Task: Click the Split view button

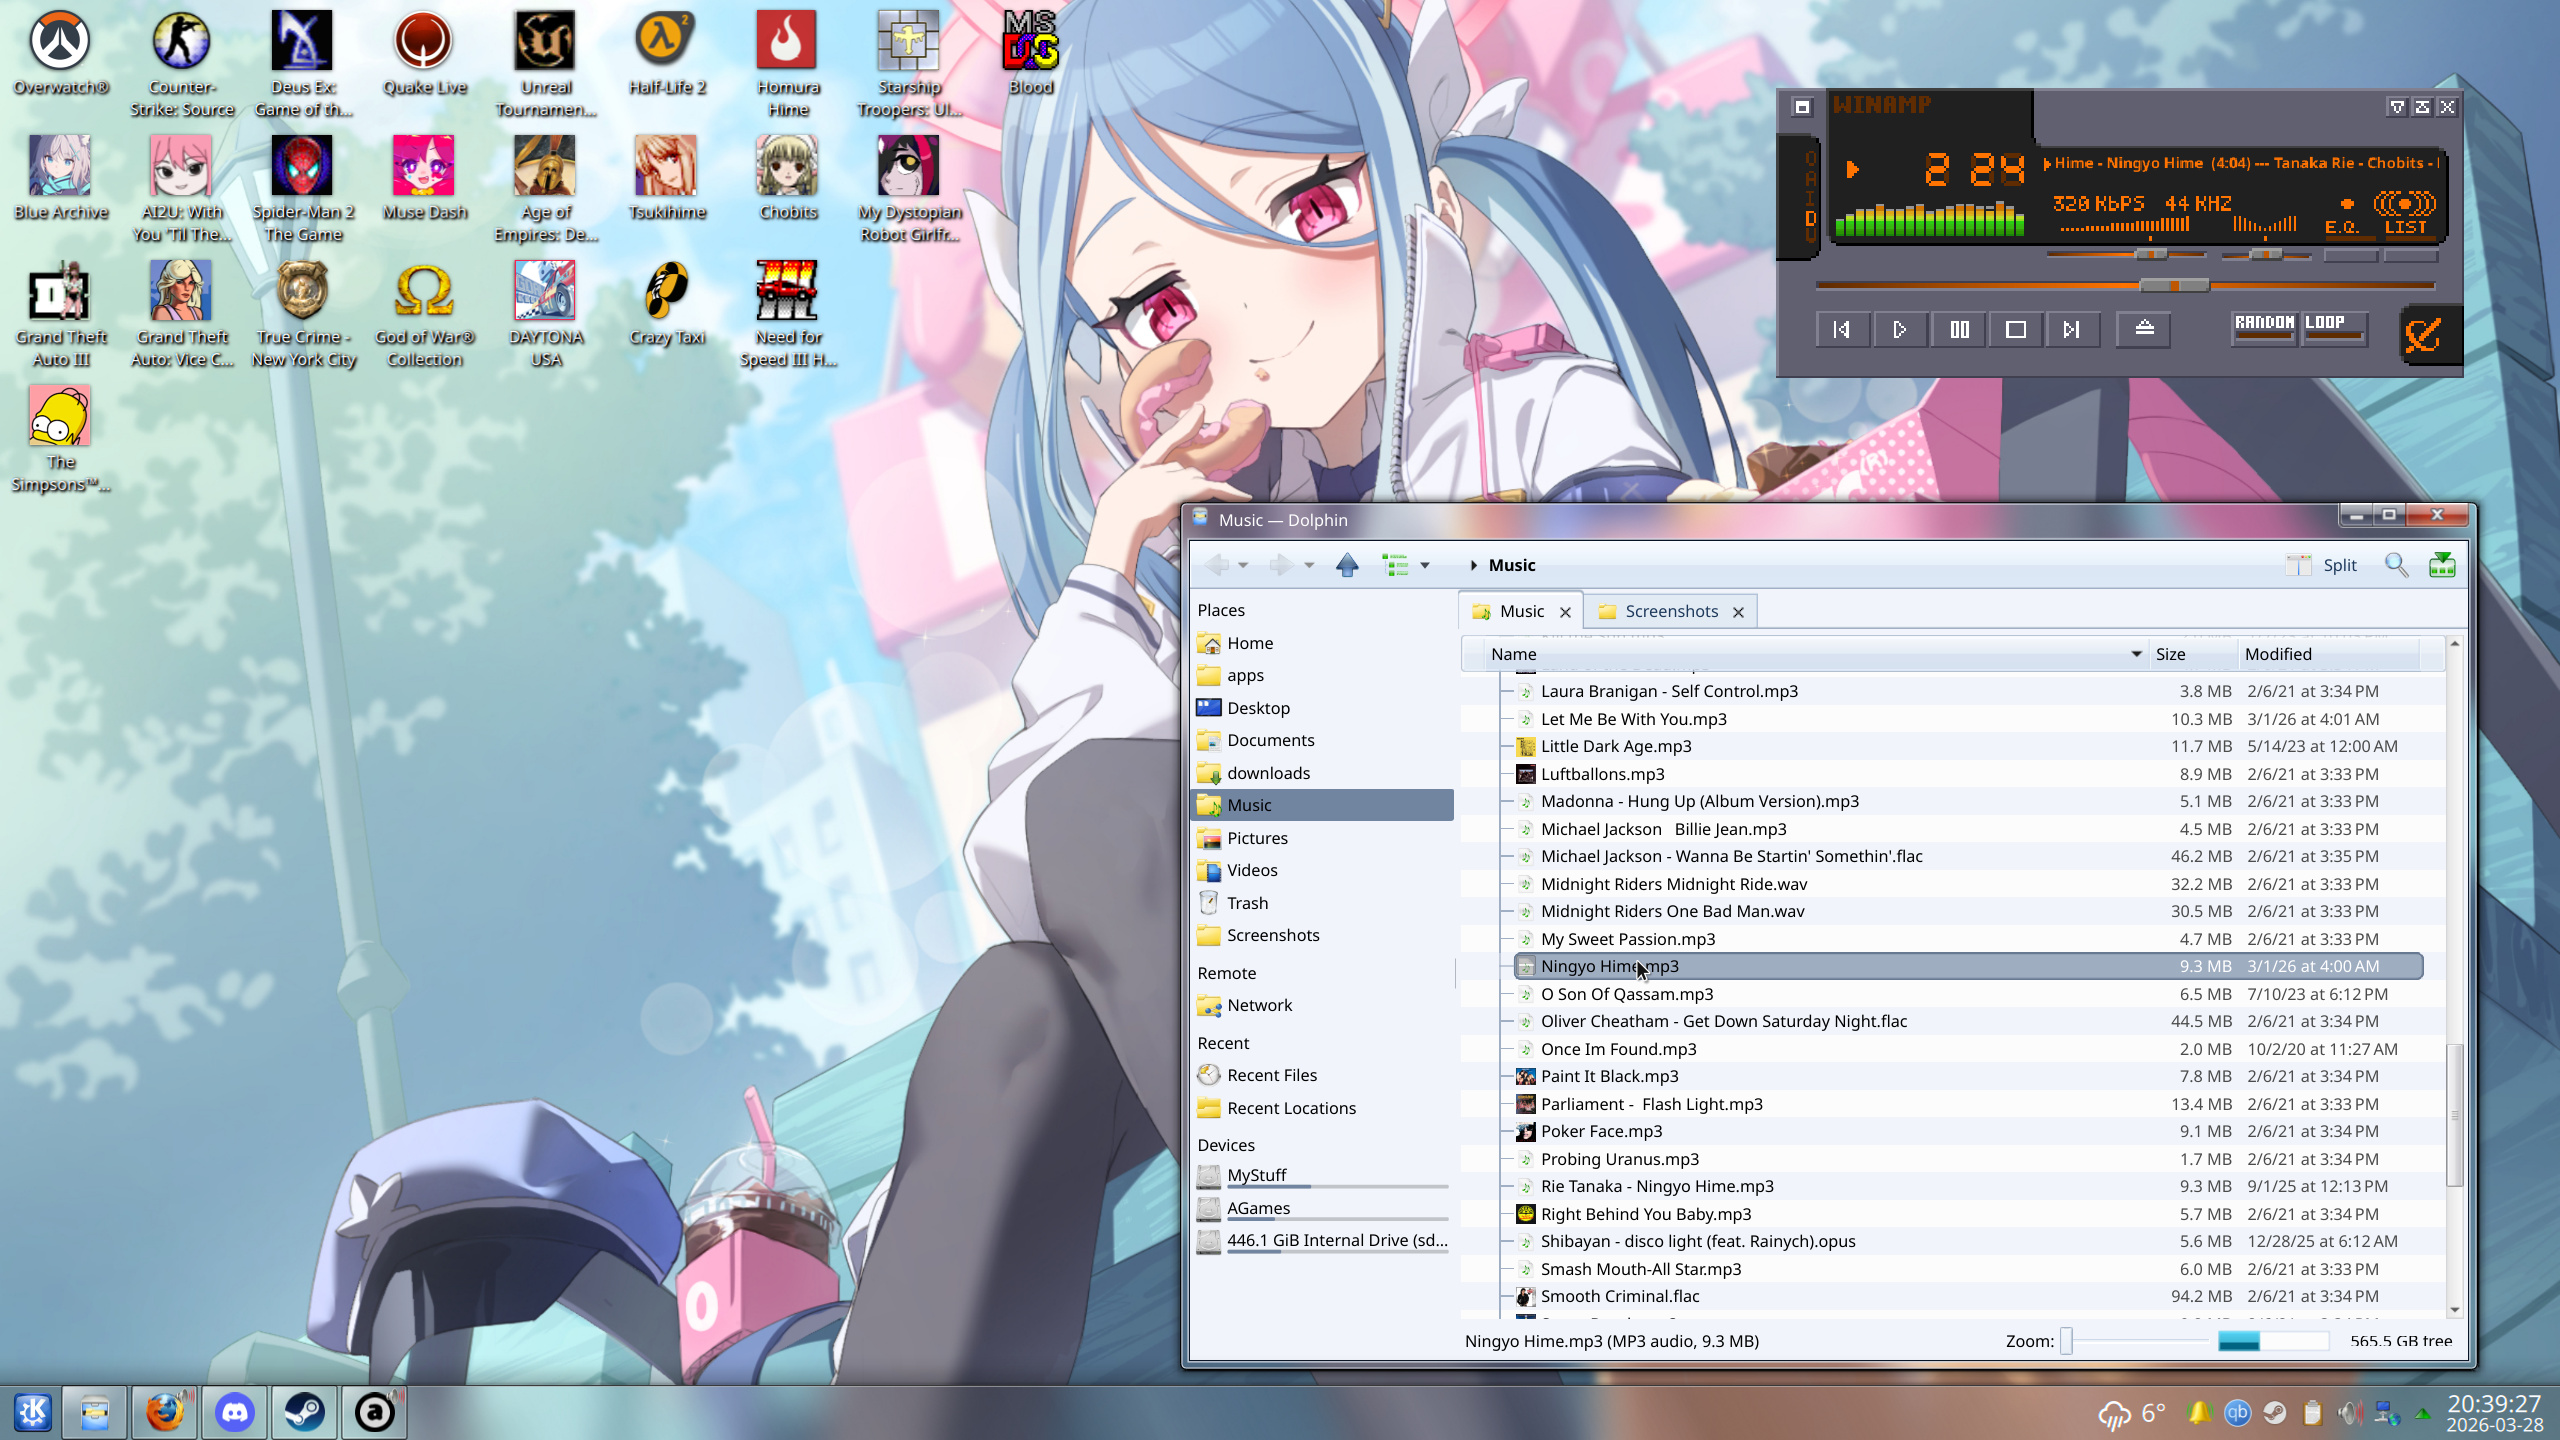Action: (2323, 565)
